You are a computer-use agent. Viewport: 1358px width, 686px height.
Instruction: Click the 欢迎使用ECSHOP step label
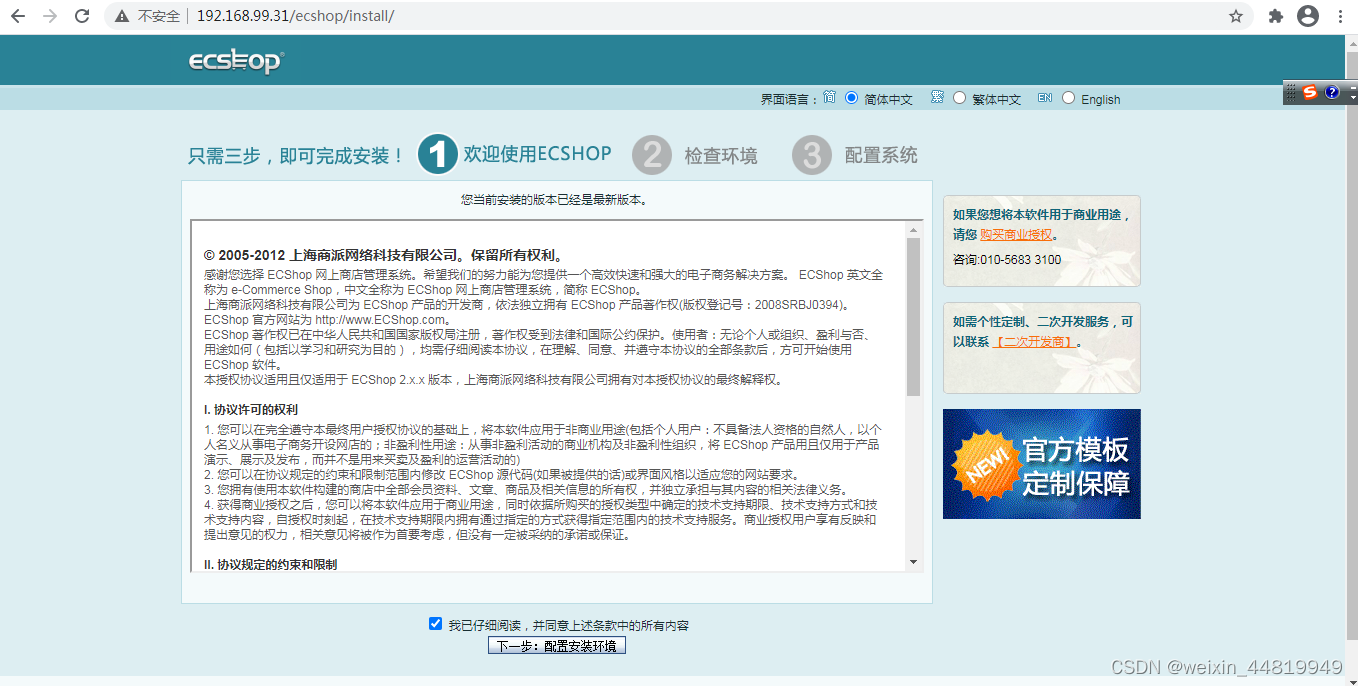tap(537, 154)
